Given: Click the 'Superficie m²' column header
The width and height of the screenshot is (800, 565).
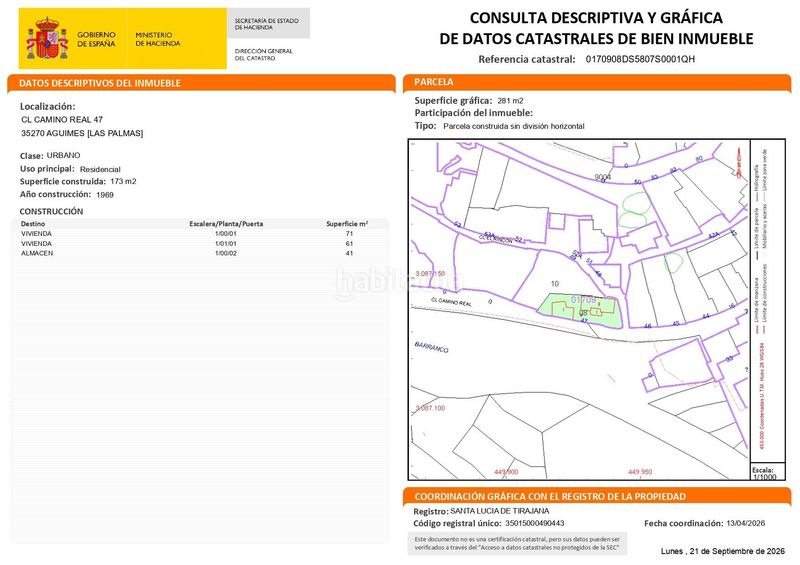Looking at the screenshot, I should [347, 224].
